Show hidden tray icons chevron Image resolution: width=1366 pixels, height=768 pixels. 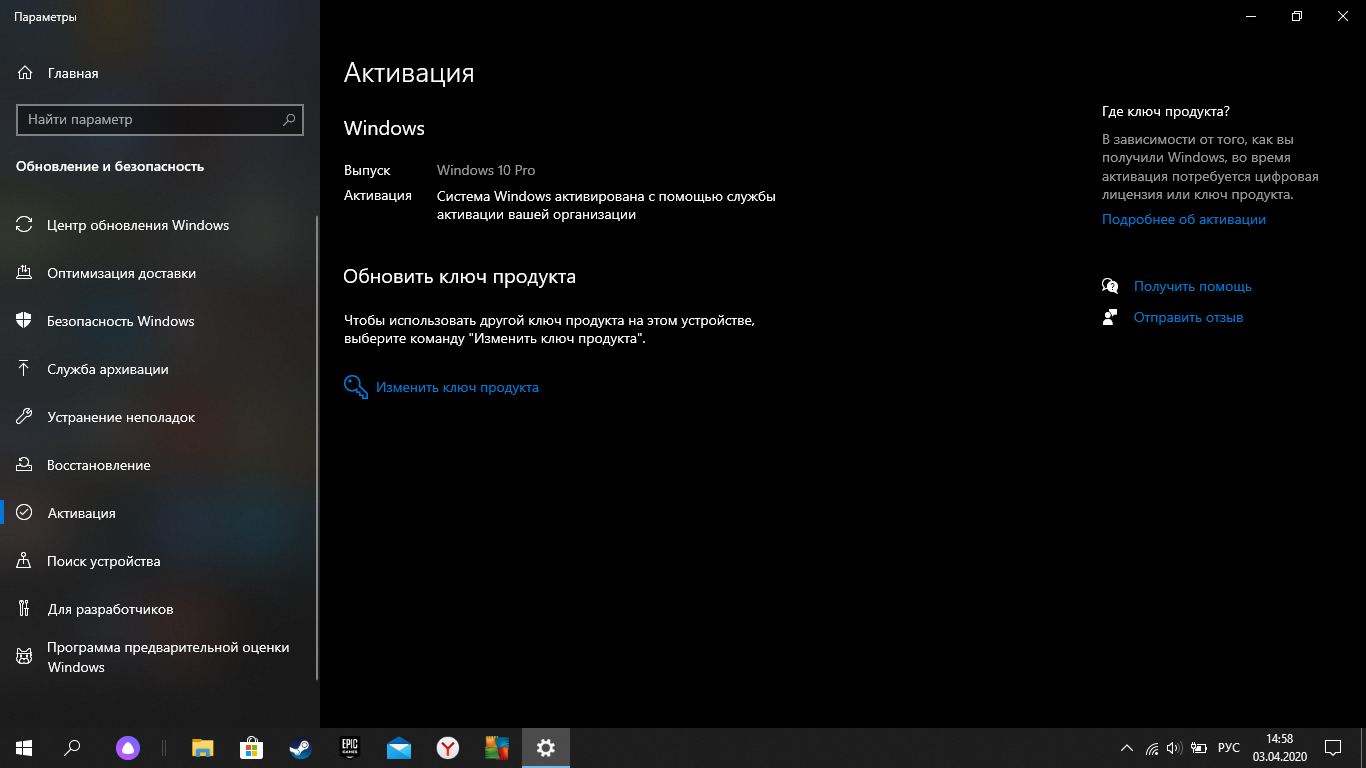(1127, 747)
